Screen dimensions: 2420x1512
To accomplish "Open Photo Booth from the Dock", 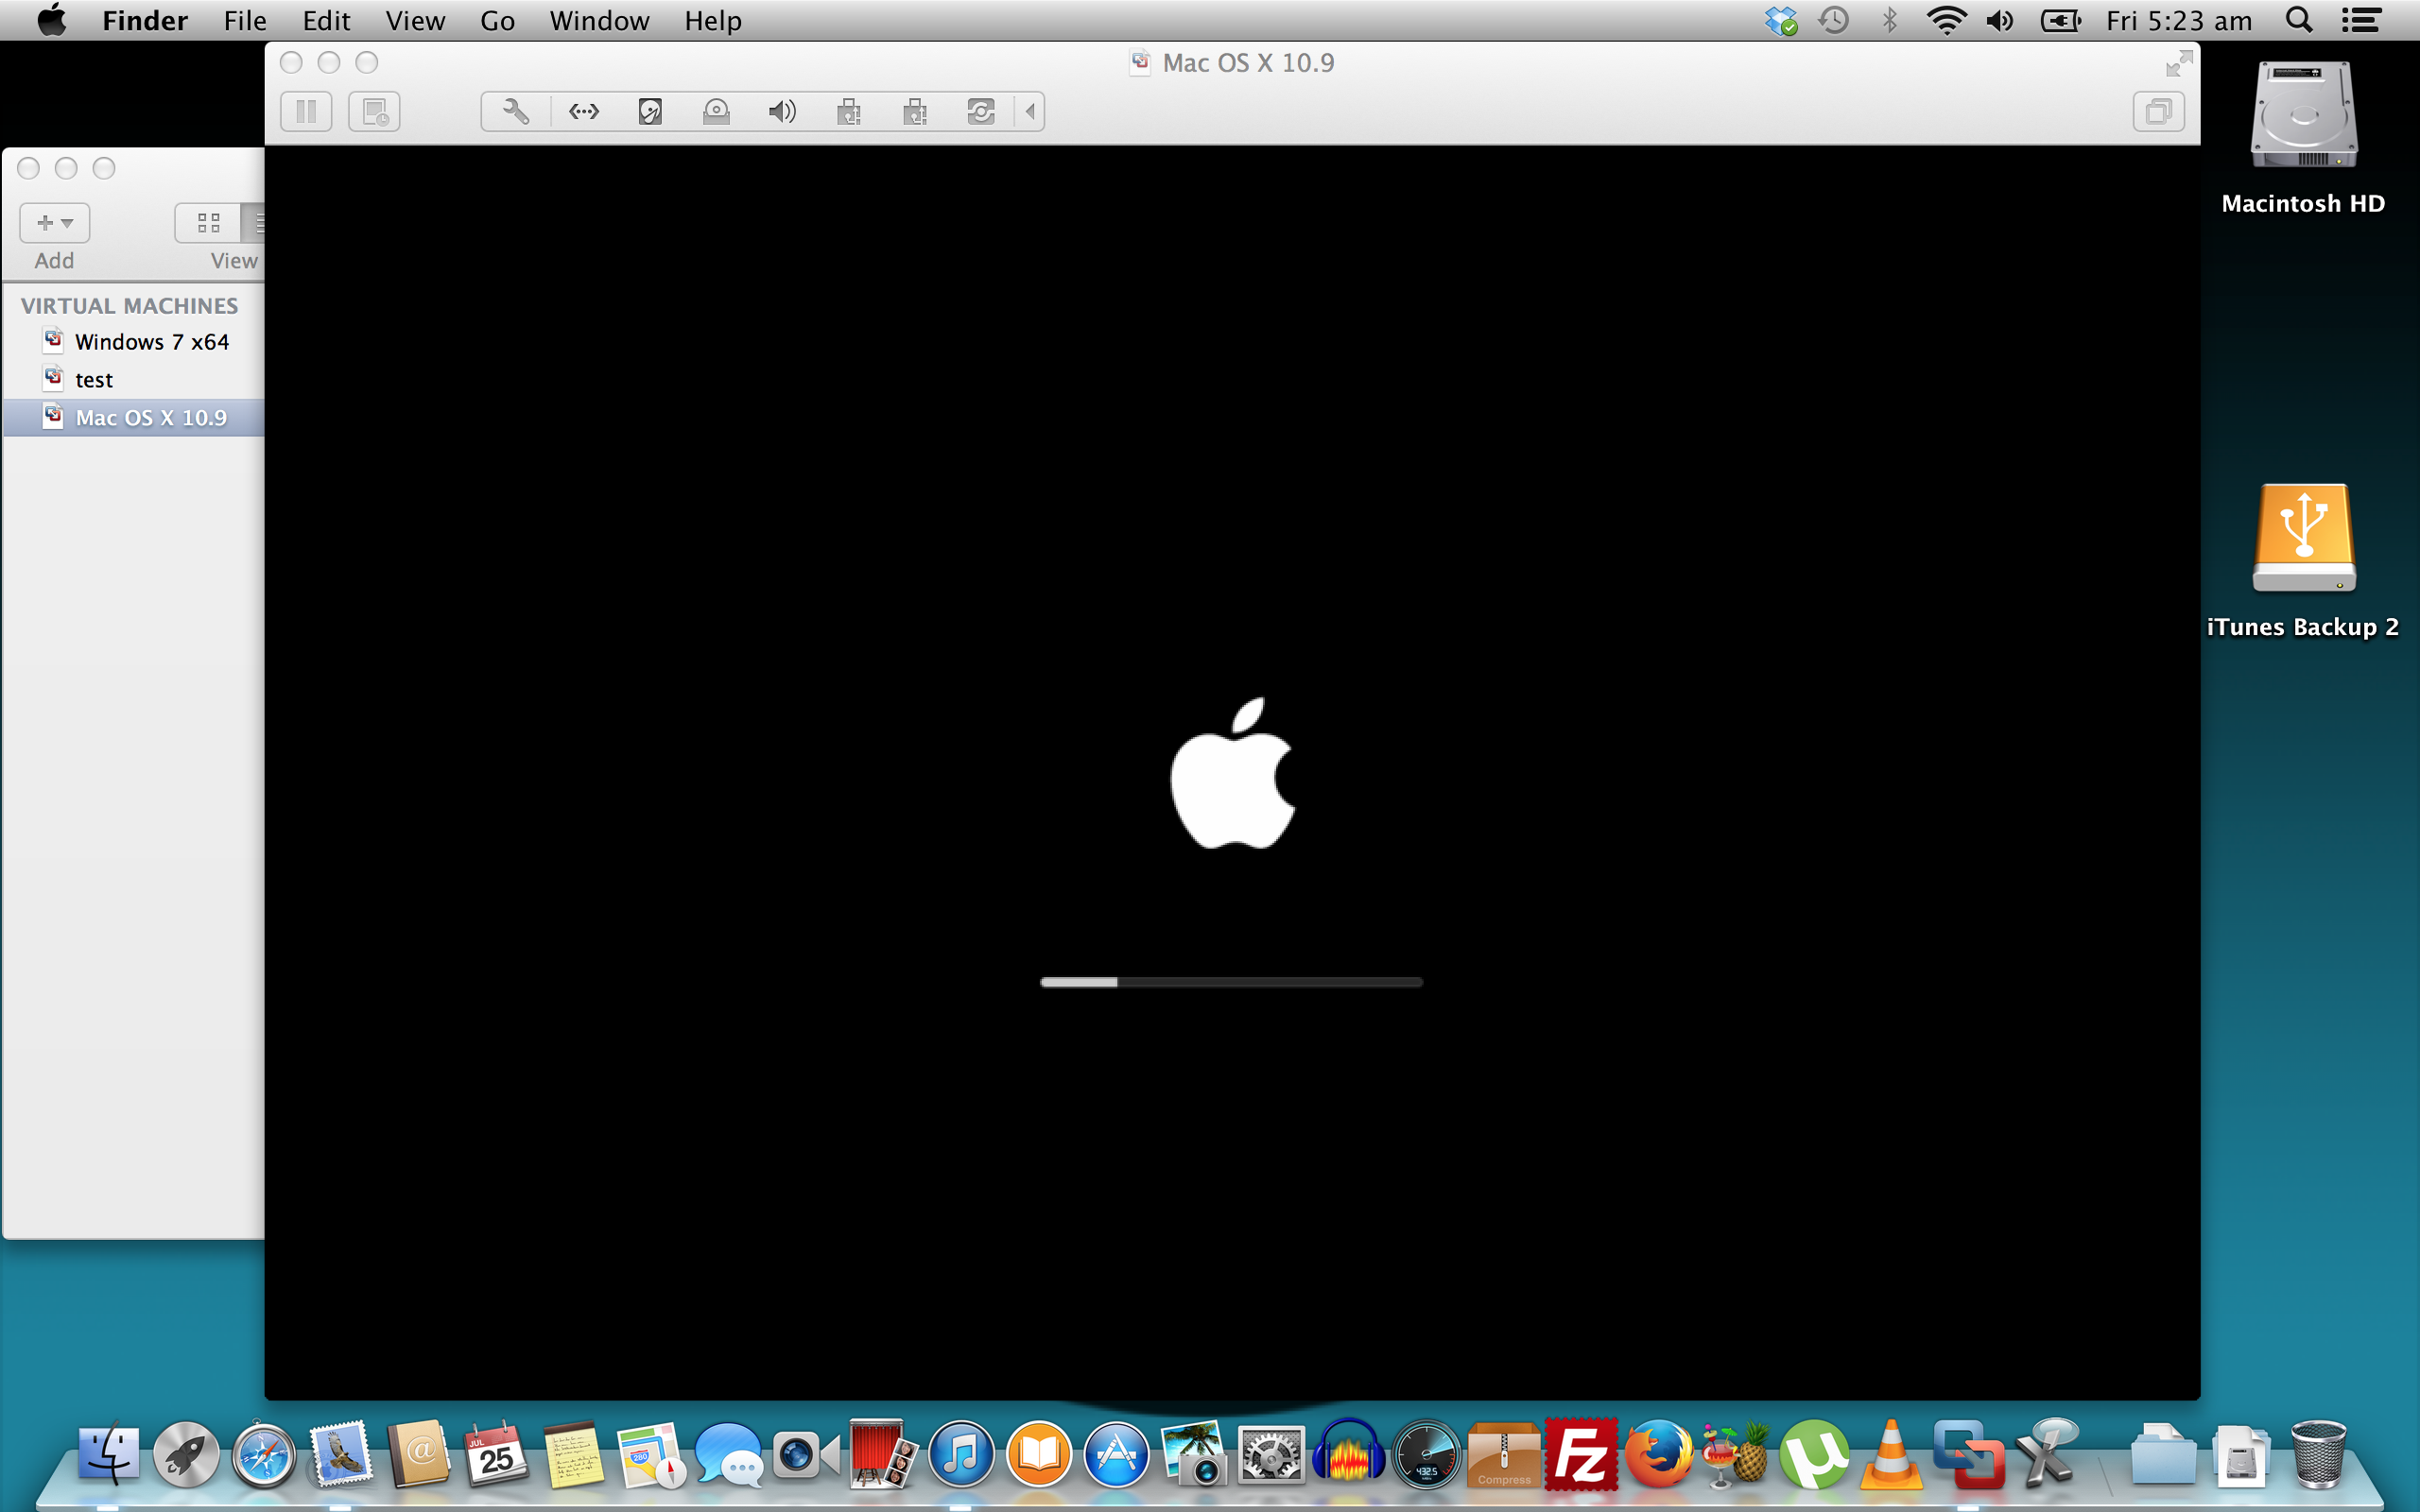I will pyautogui.click(x=883, y=1454).
